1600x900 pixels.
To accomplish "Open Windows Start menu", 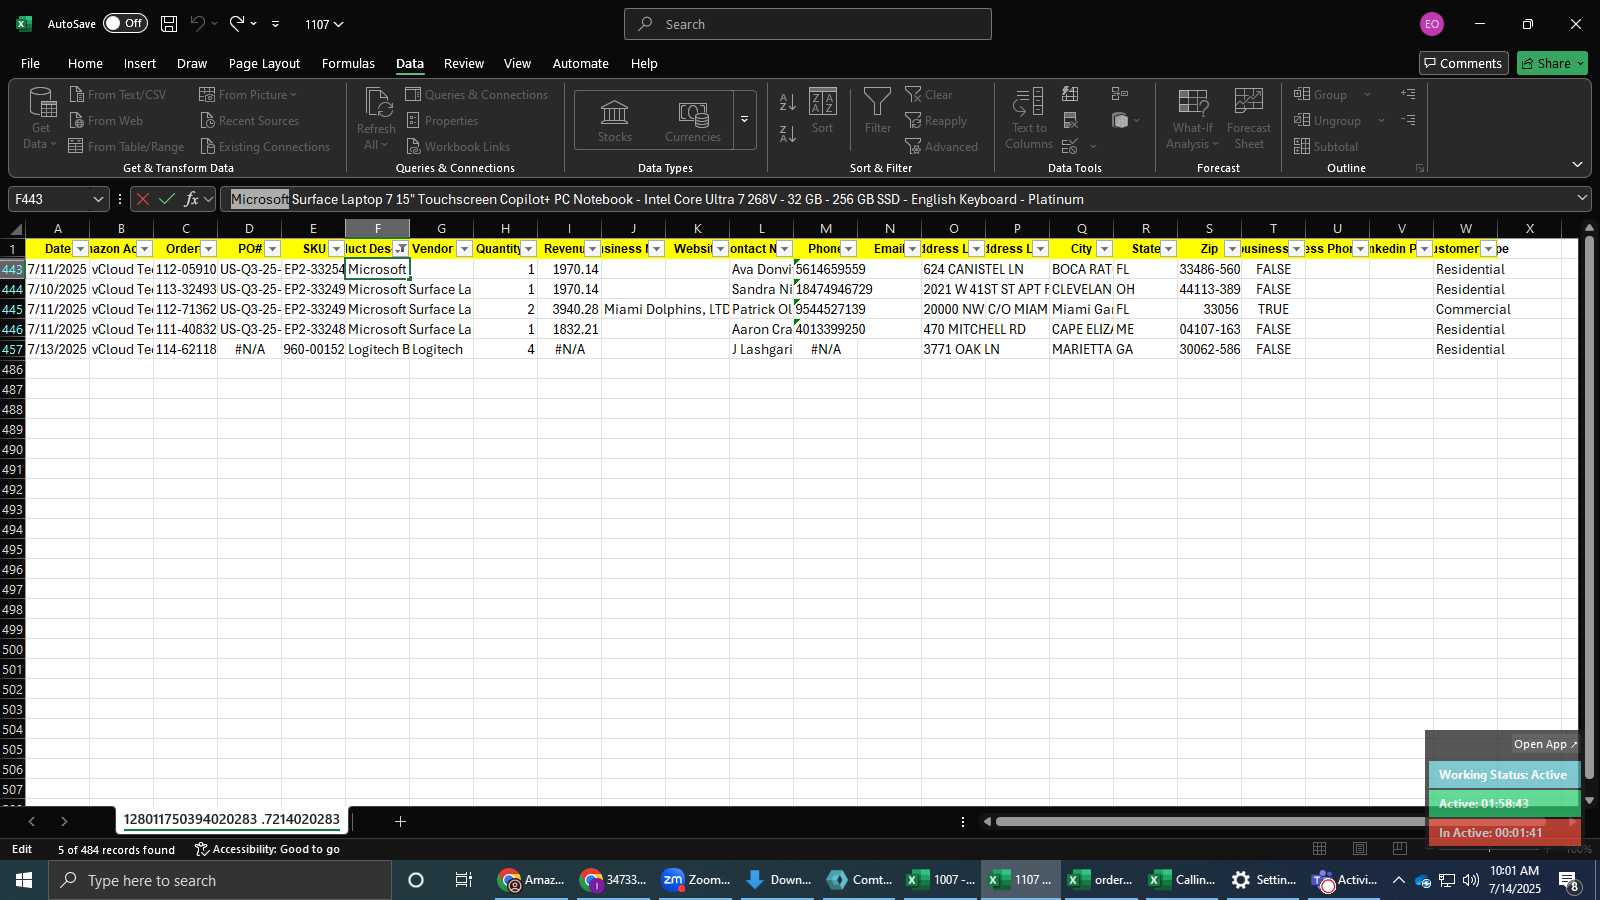I will 24,880.
